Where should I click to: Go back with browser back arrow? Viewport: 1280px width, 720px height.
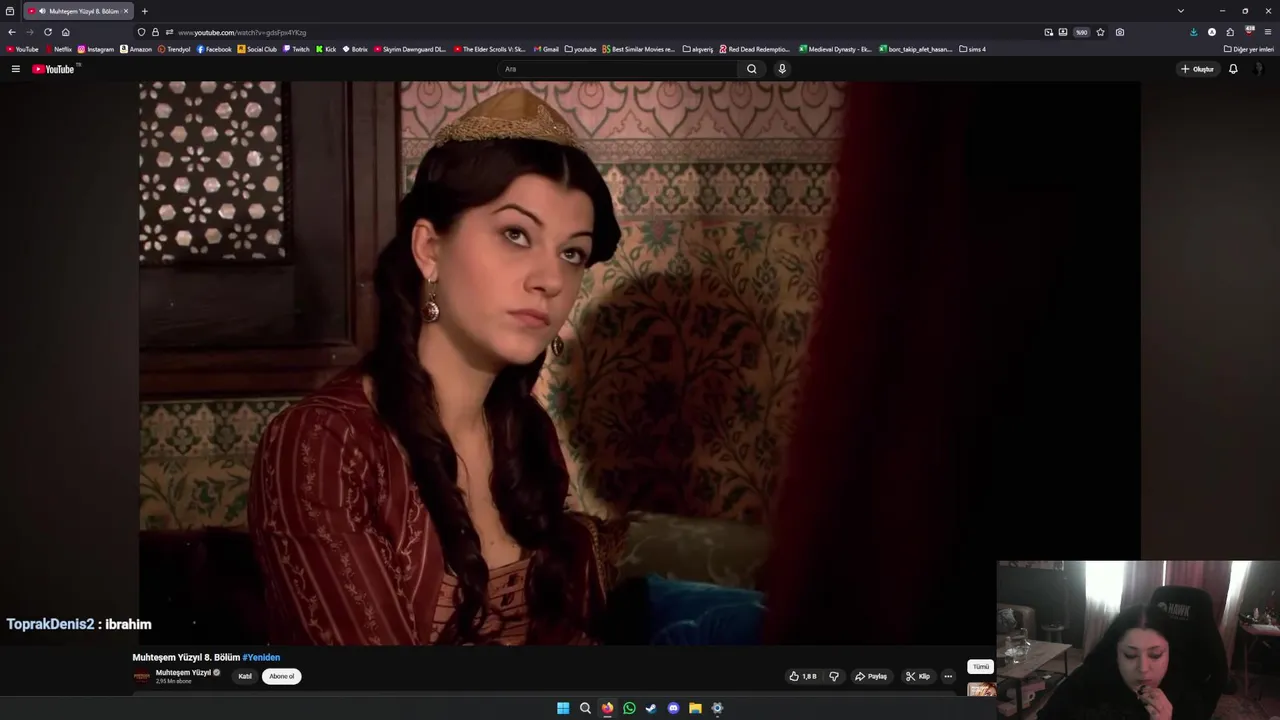pyautogui.click(x=12, y=32)
